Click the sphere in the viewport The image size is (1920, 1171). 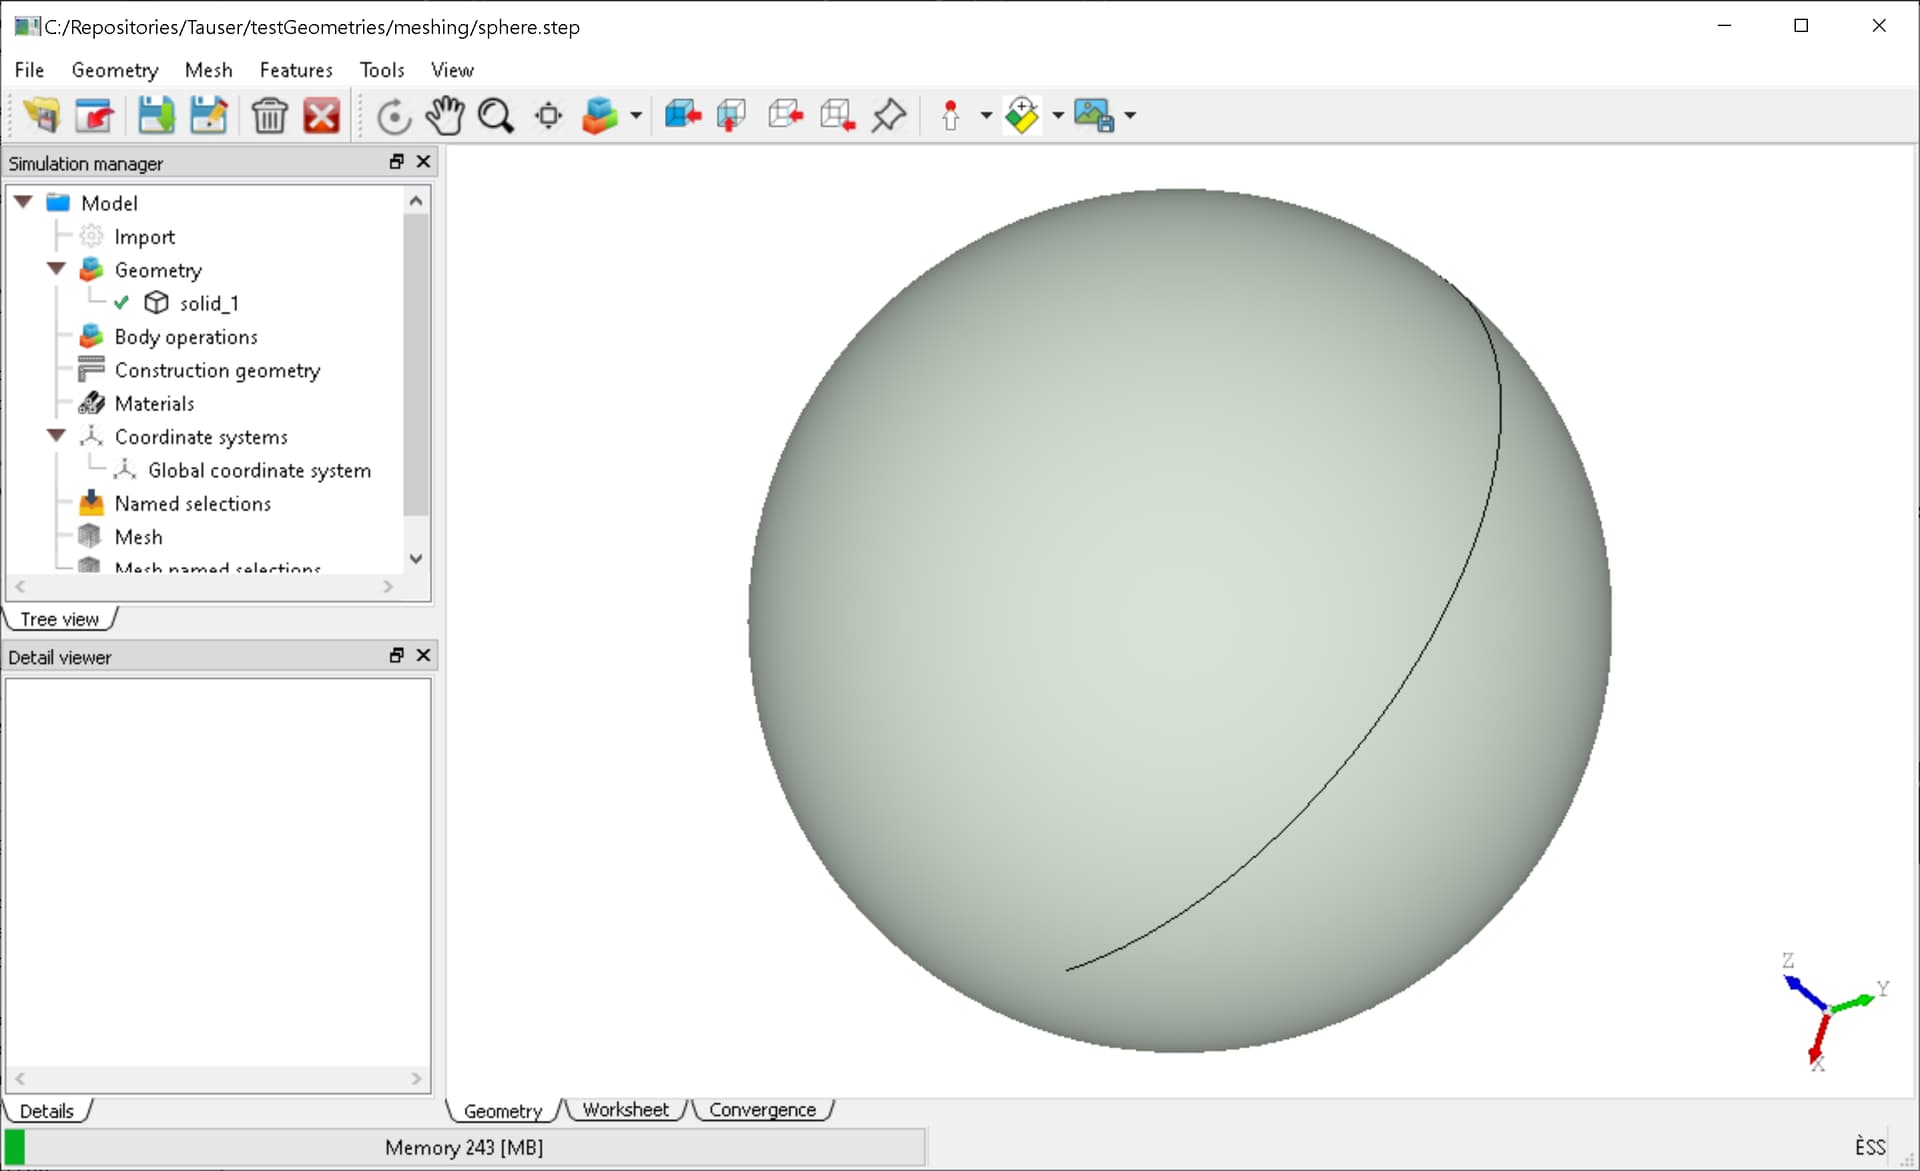[x=1180, y=620]
